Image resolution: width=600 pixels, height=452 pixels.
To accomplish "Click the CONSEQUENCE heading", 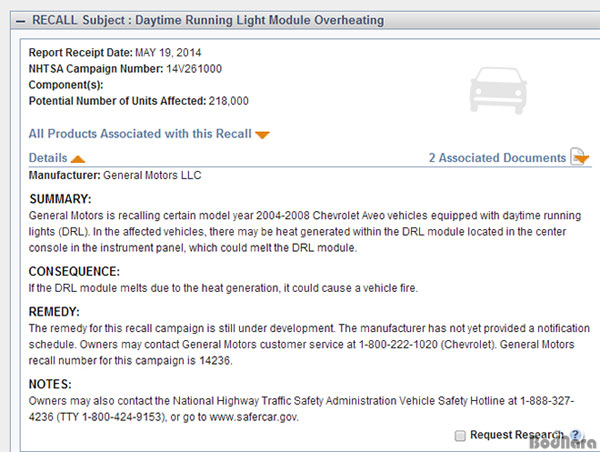I will coord(74,271).
